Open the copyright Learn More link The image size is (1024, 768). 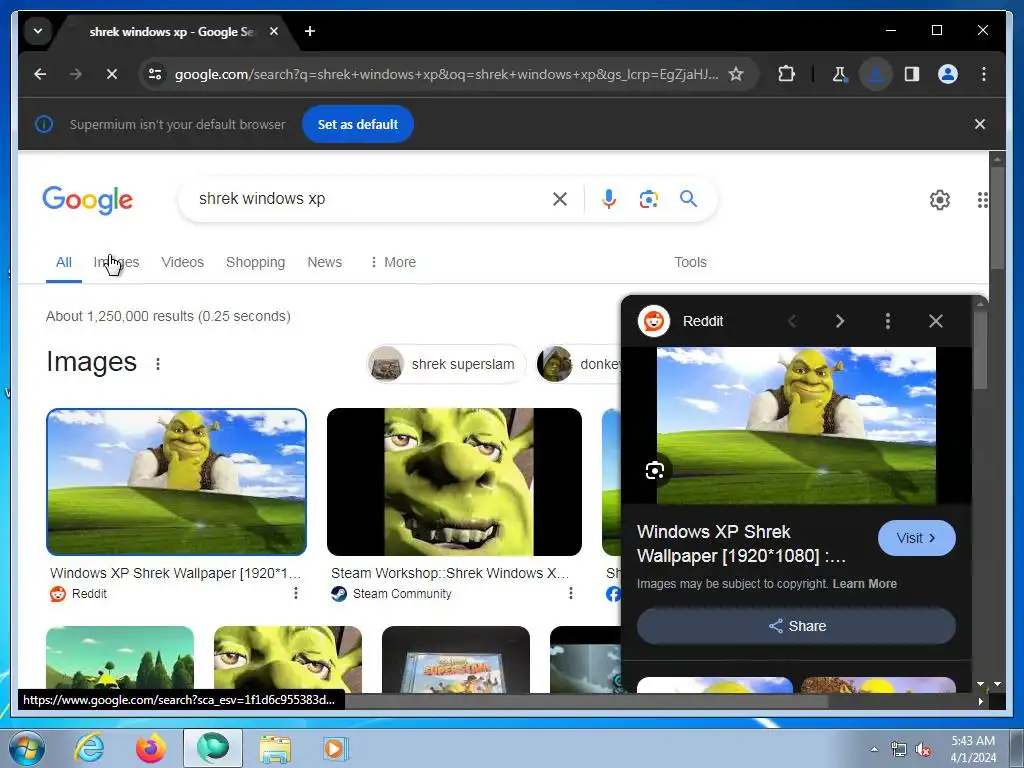pyautogui.click(x=865, y=584)
